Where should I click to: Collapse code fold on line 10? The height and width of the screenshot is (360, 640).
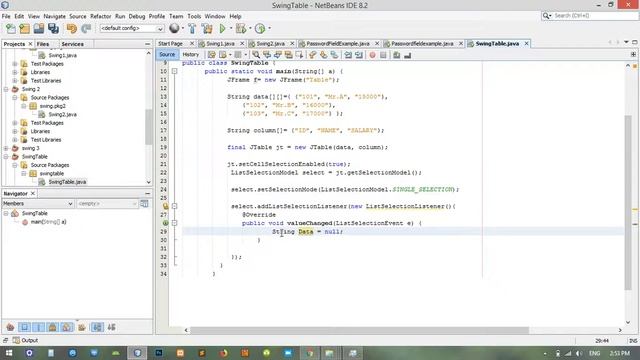coord(175,71)
